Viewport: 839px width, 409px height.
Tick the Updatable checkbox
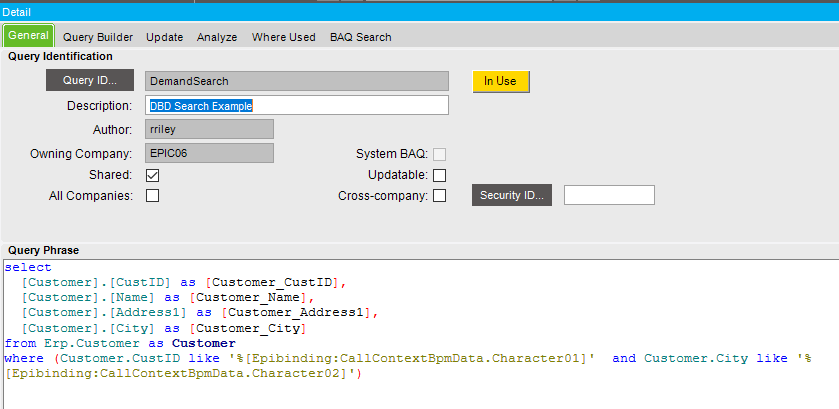(x=439, y=175)
